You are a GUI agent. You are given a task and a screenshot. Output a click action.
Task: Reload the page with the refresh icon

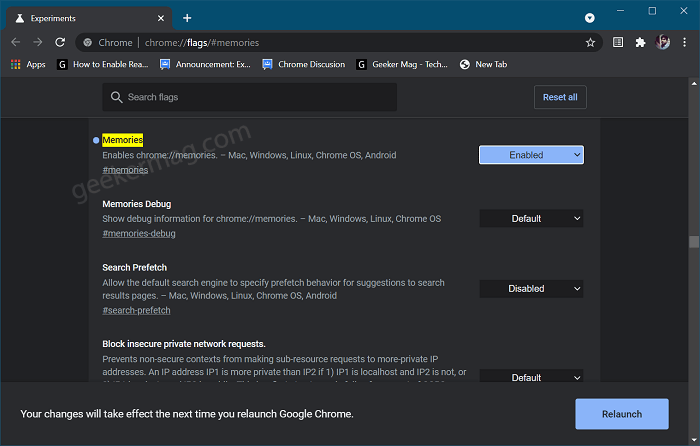tap(60, 42)
